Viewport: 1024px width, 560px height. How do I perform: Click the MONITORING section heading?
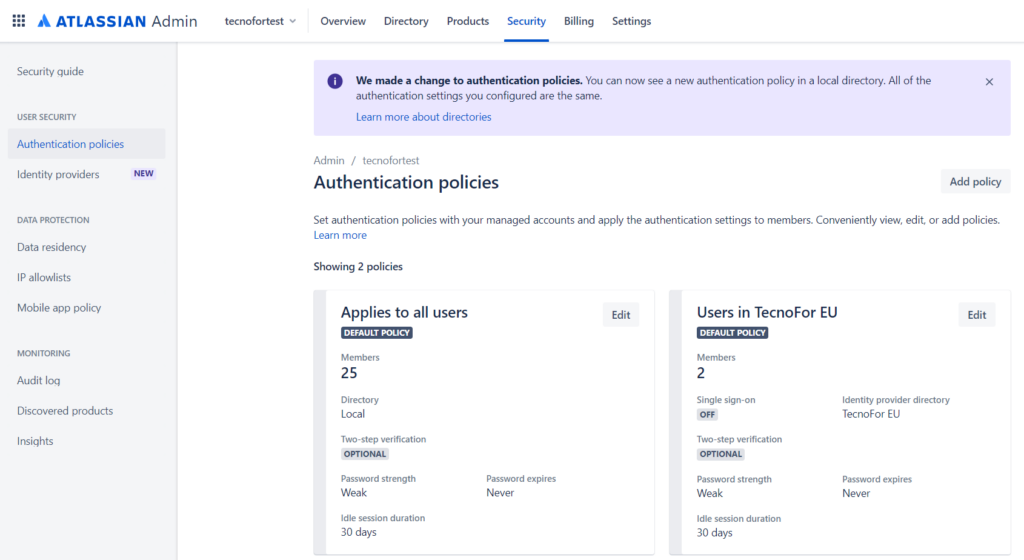pos(43,353)
